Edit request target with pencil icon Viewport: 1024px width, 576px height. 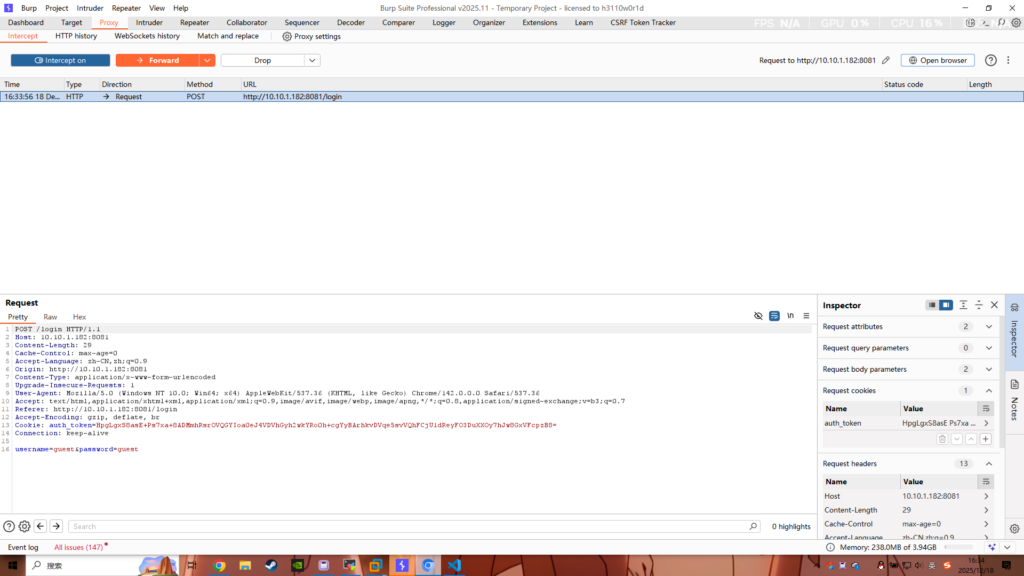885,60
